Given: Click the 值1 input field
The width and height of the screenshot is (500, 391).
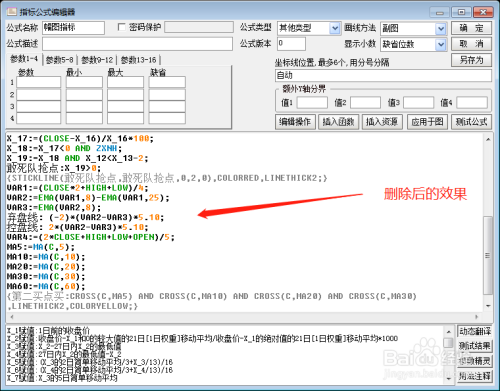Looking at the screenshot, I should tap(312, 103).
